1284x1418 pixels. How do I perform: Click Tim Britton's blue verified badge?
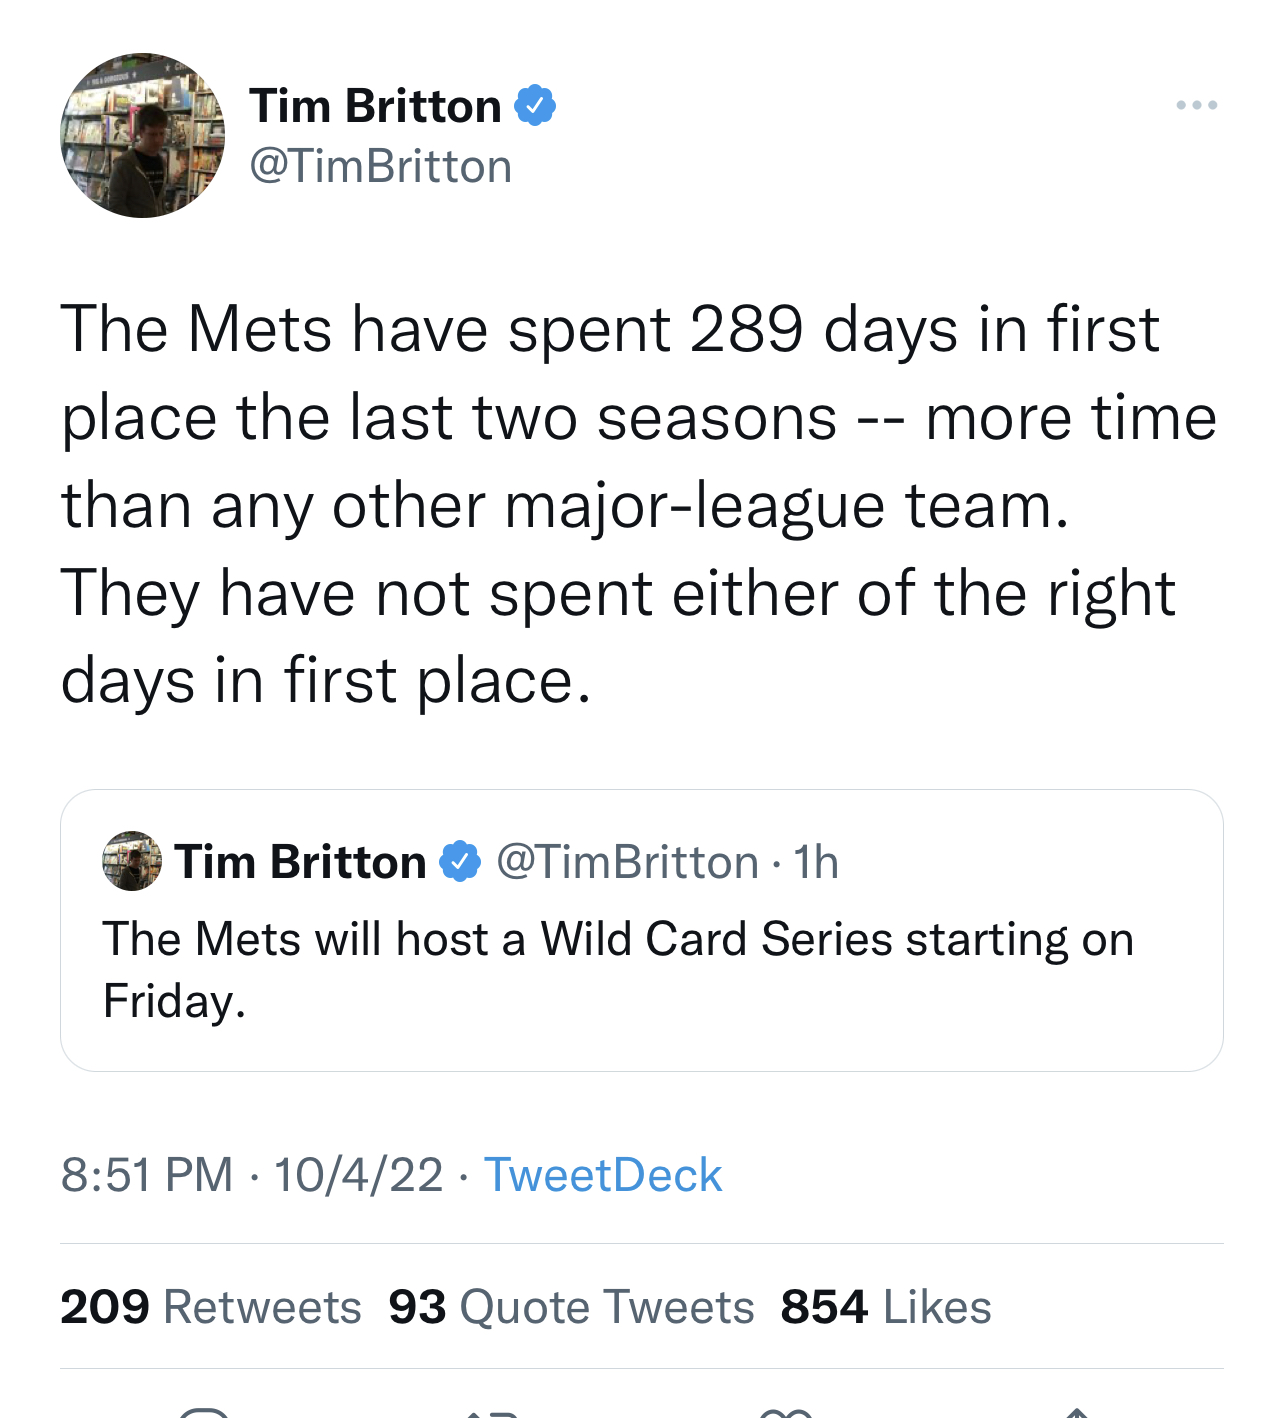click(x=535, y=105)
